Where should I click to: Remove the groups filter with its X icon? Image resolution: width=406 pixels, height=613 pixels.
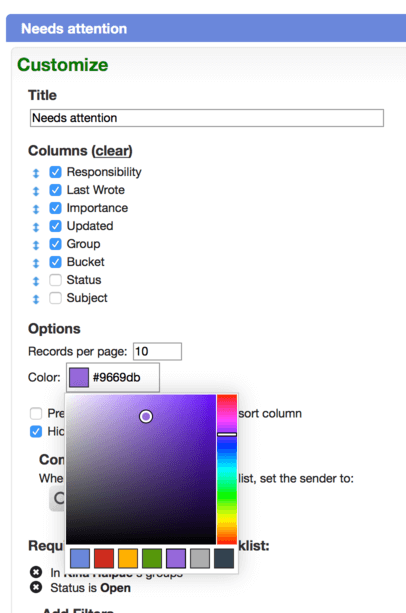pyautogui.click(x=36, y=572)
